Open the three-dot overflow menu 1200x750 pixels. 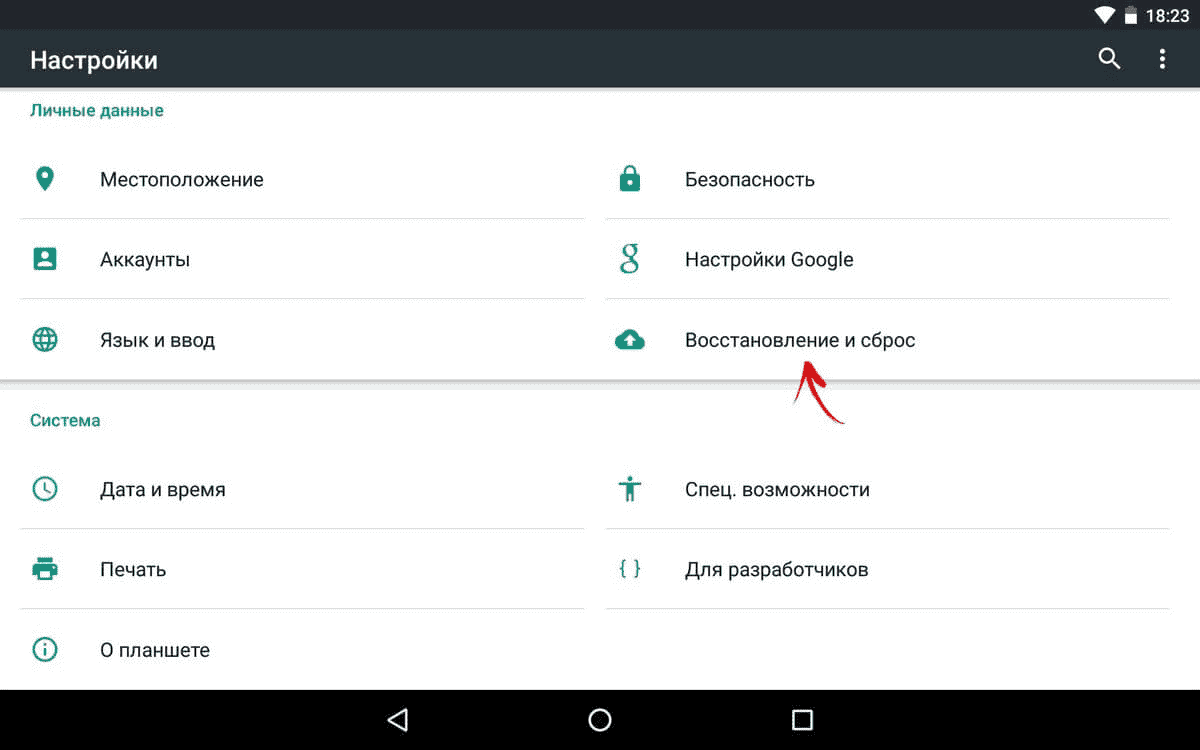1162,59
